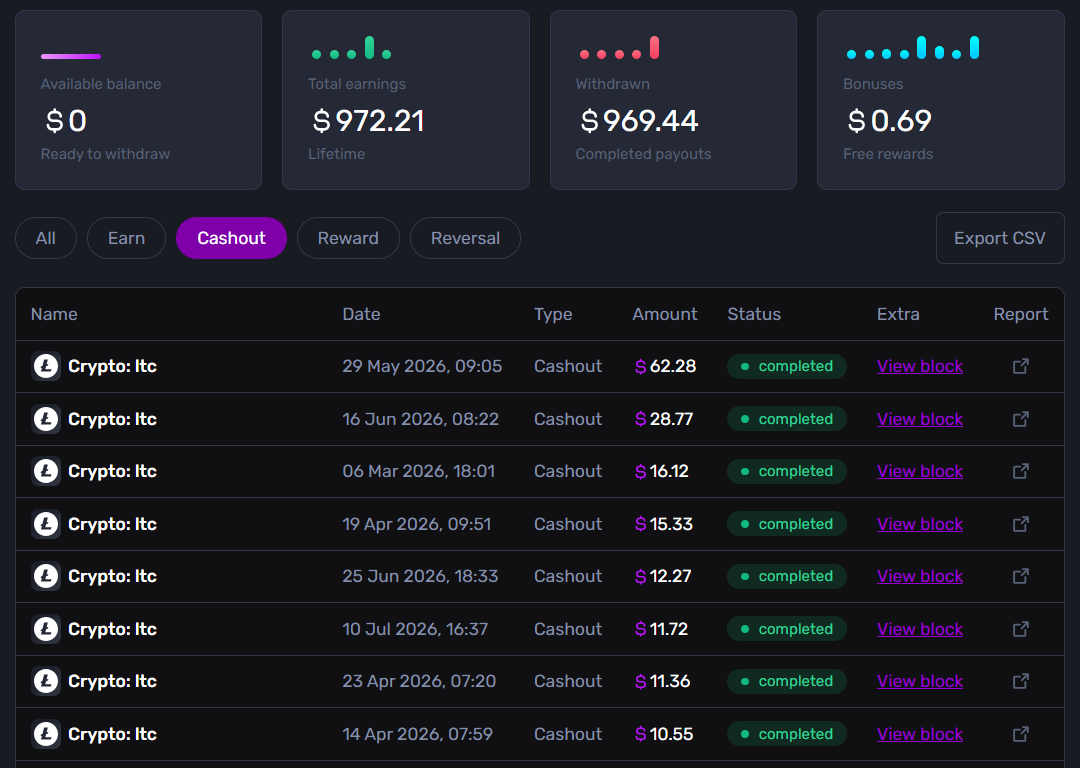Open report icon for $10.55 cashout

coord(1021,734)
